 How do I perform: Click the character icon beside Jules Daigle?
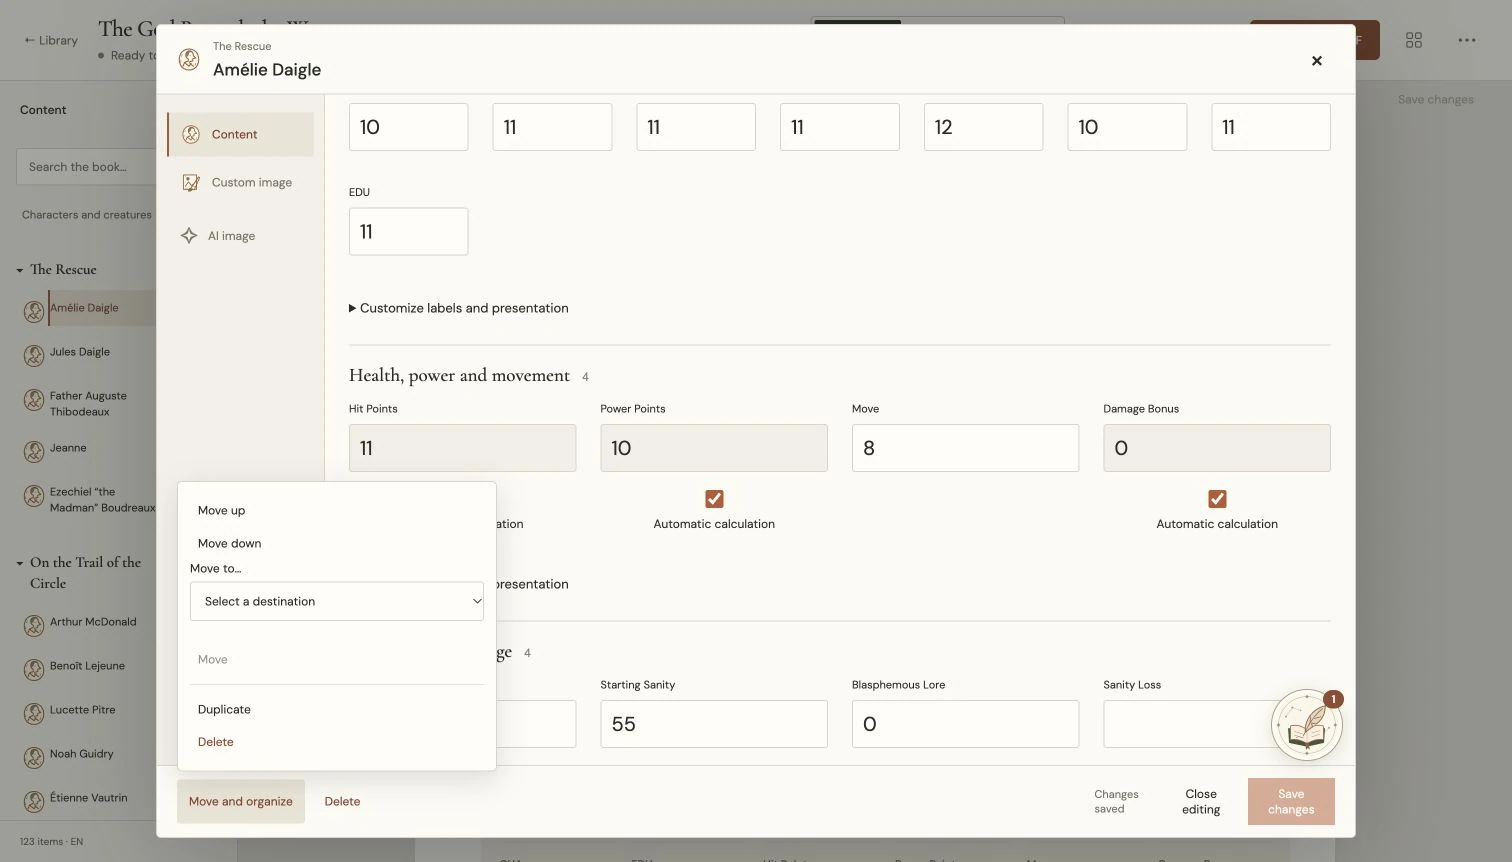pyautogui.click(x=34, y=354)
